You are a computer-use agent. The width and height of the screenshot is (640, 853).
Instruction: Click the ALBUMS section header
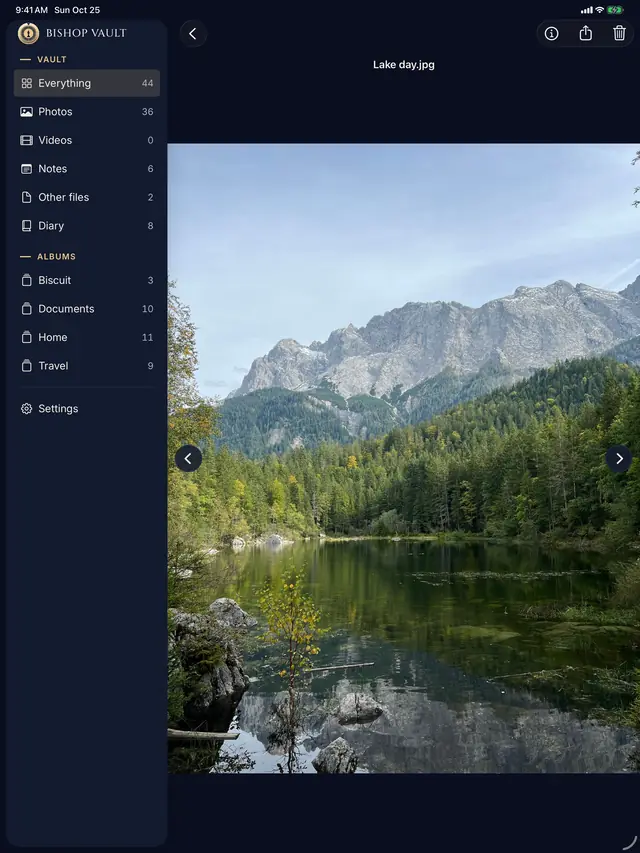[56, 256]
